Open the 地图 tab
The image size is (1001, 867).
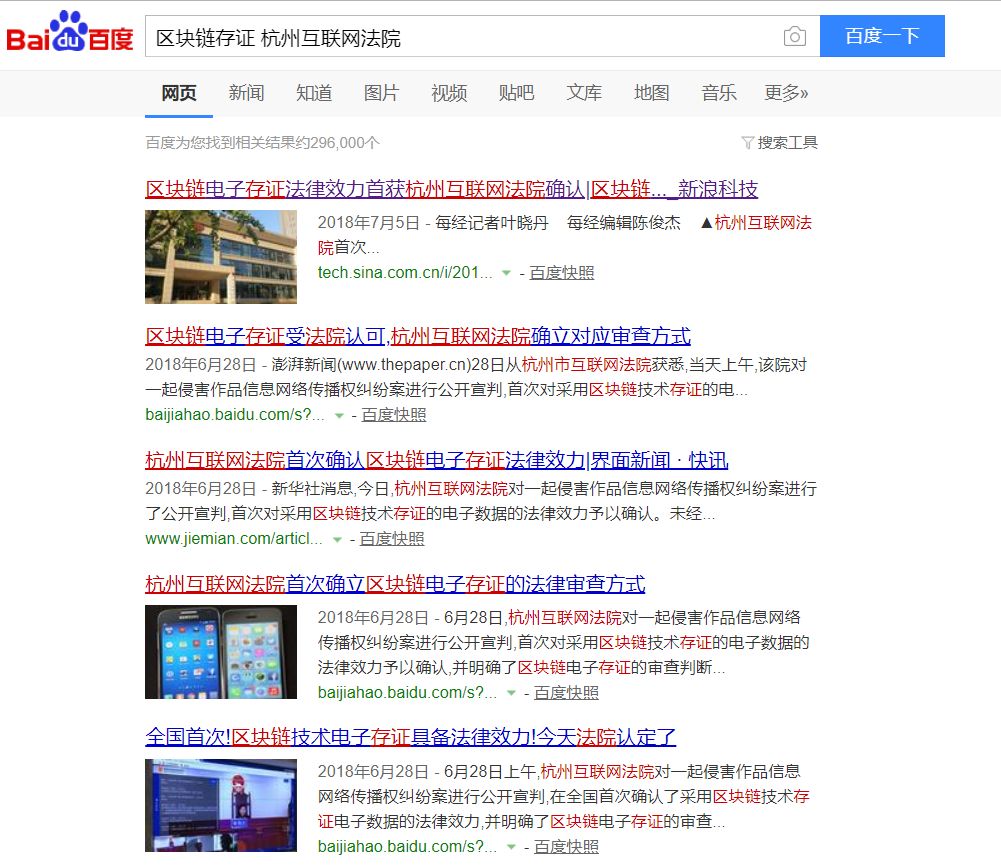click(x=651, y=93)
